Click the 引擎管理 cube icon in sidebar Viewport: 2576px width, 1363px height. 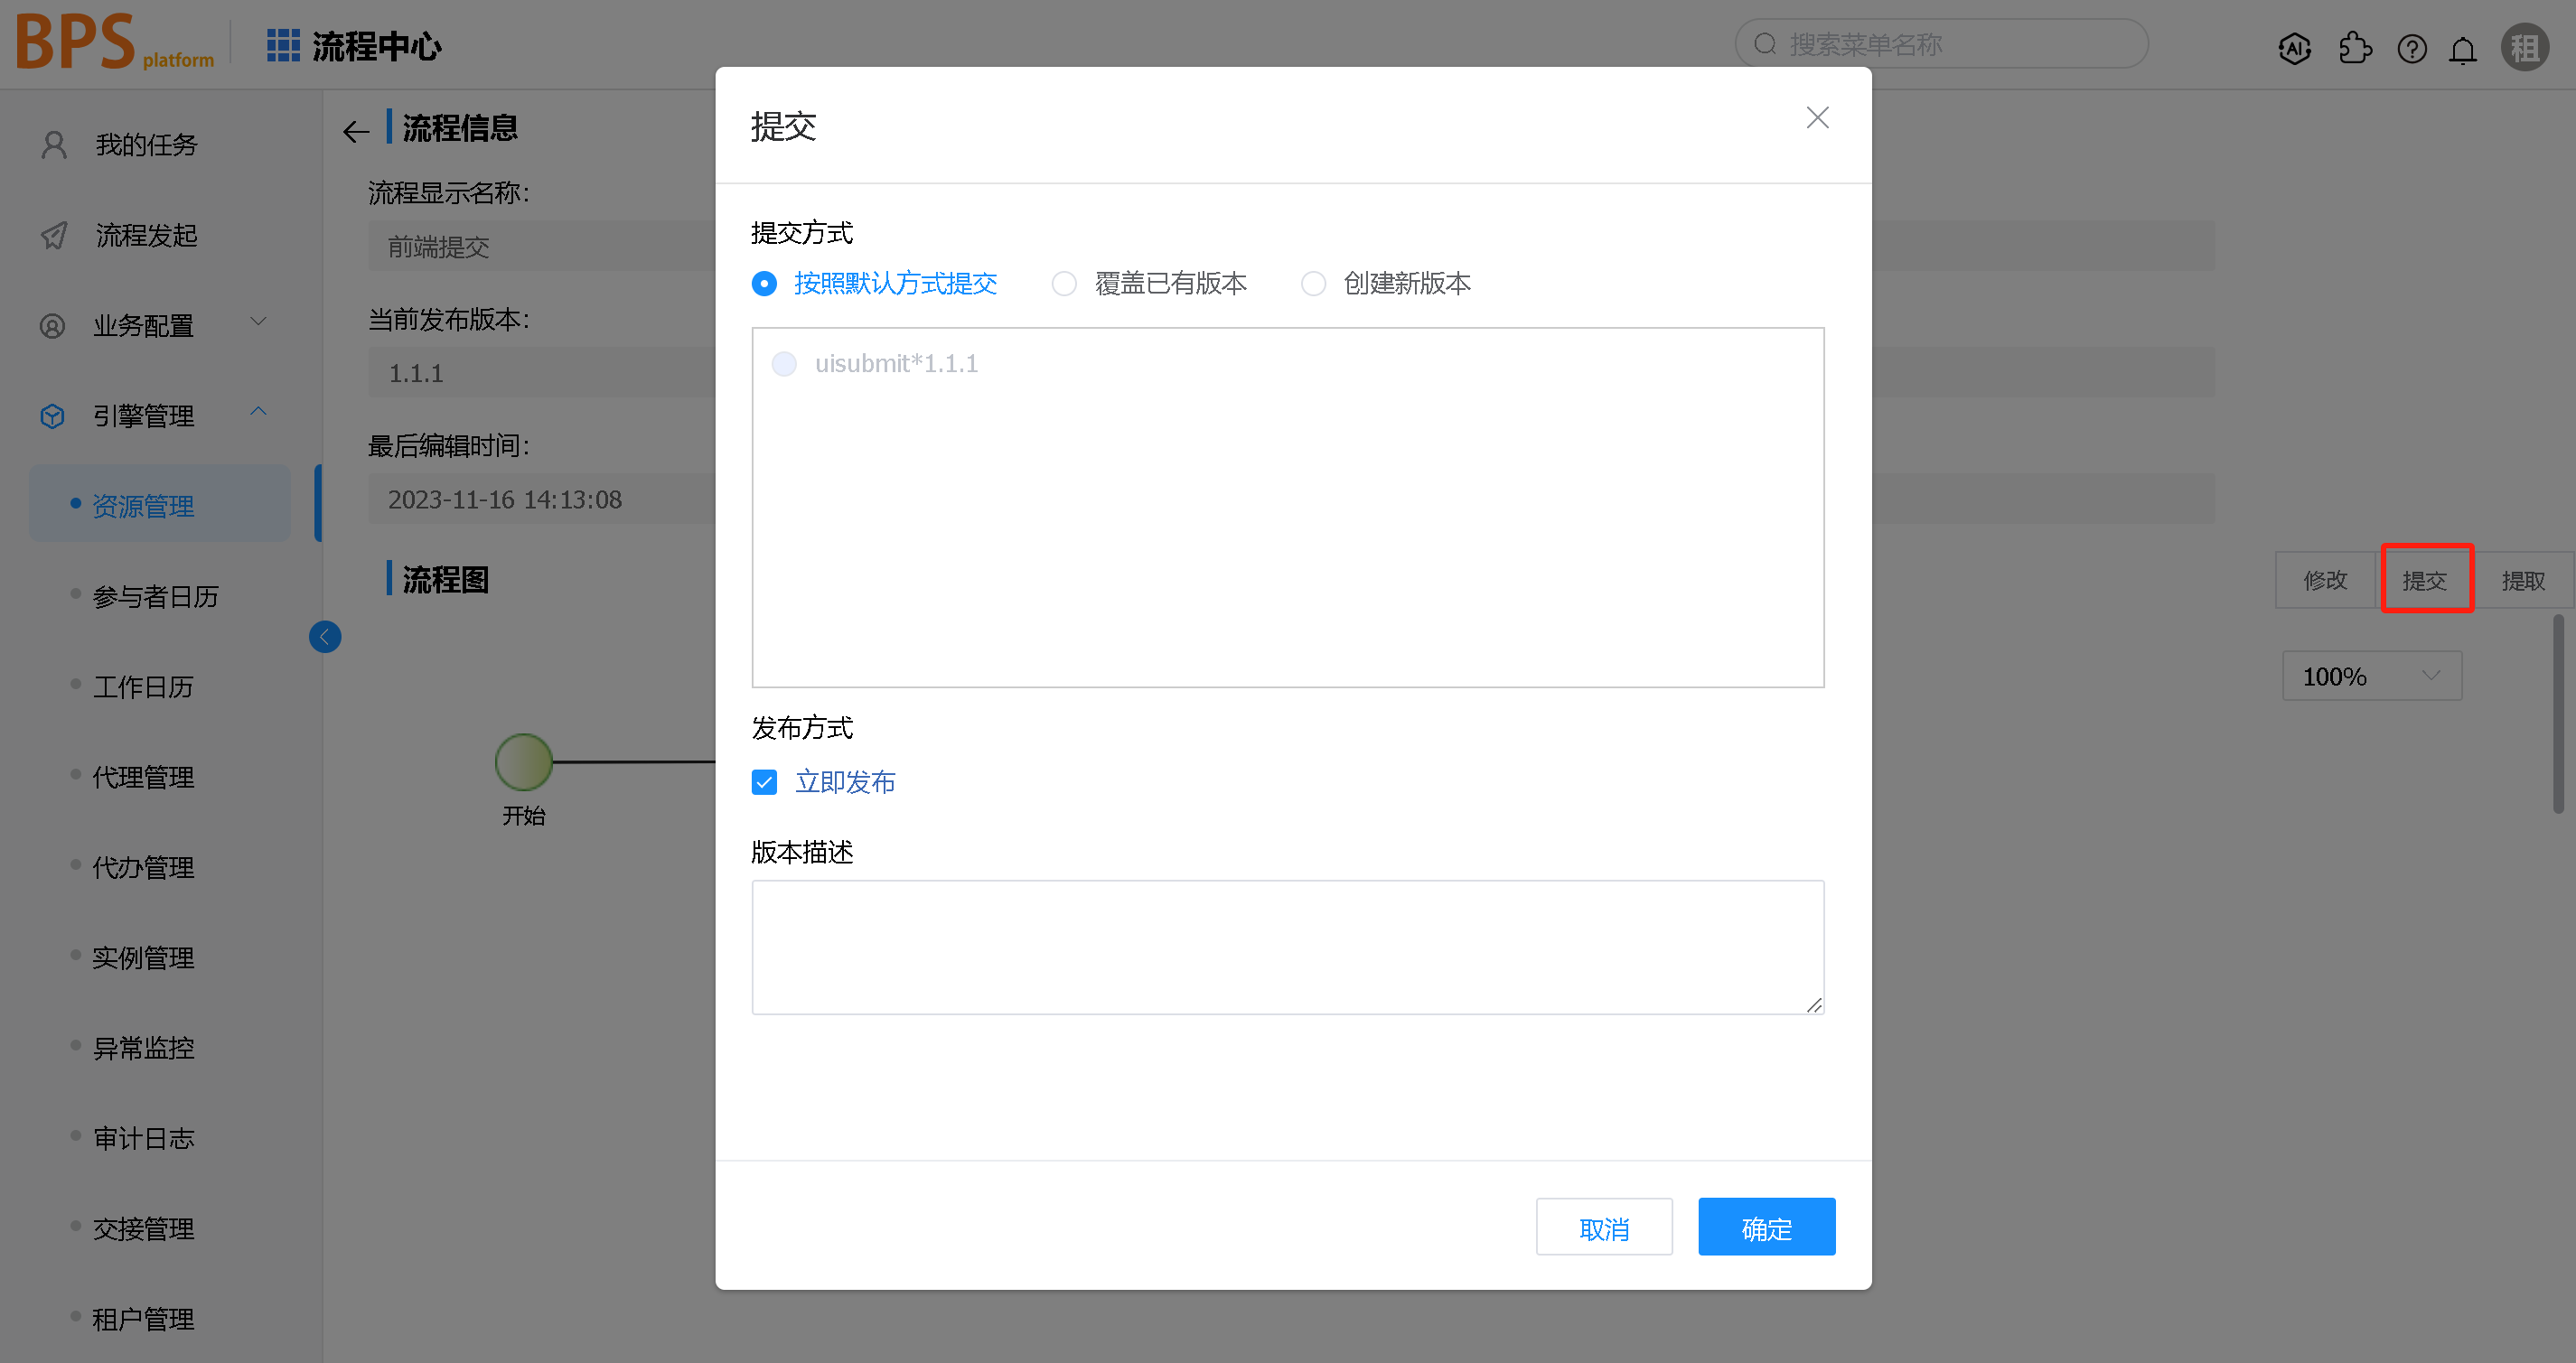coord(52,415)
